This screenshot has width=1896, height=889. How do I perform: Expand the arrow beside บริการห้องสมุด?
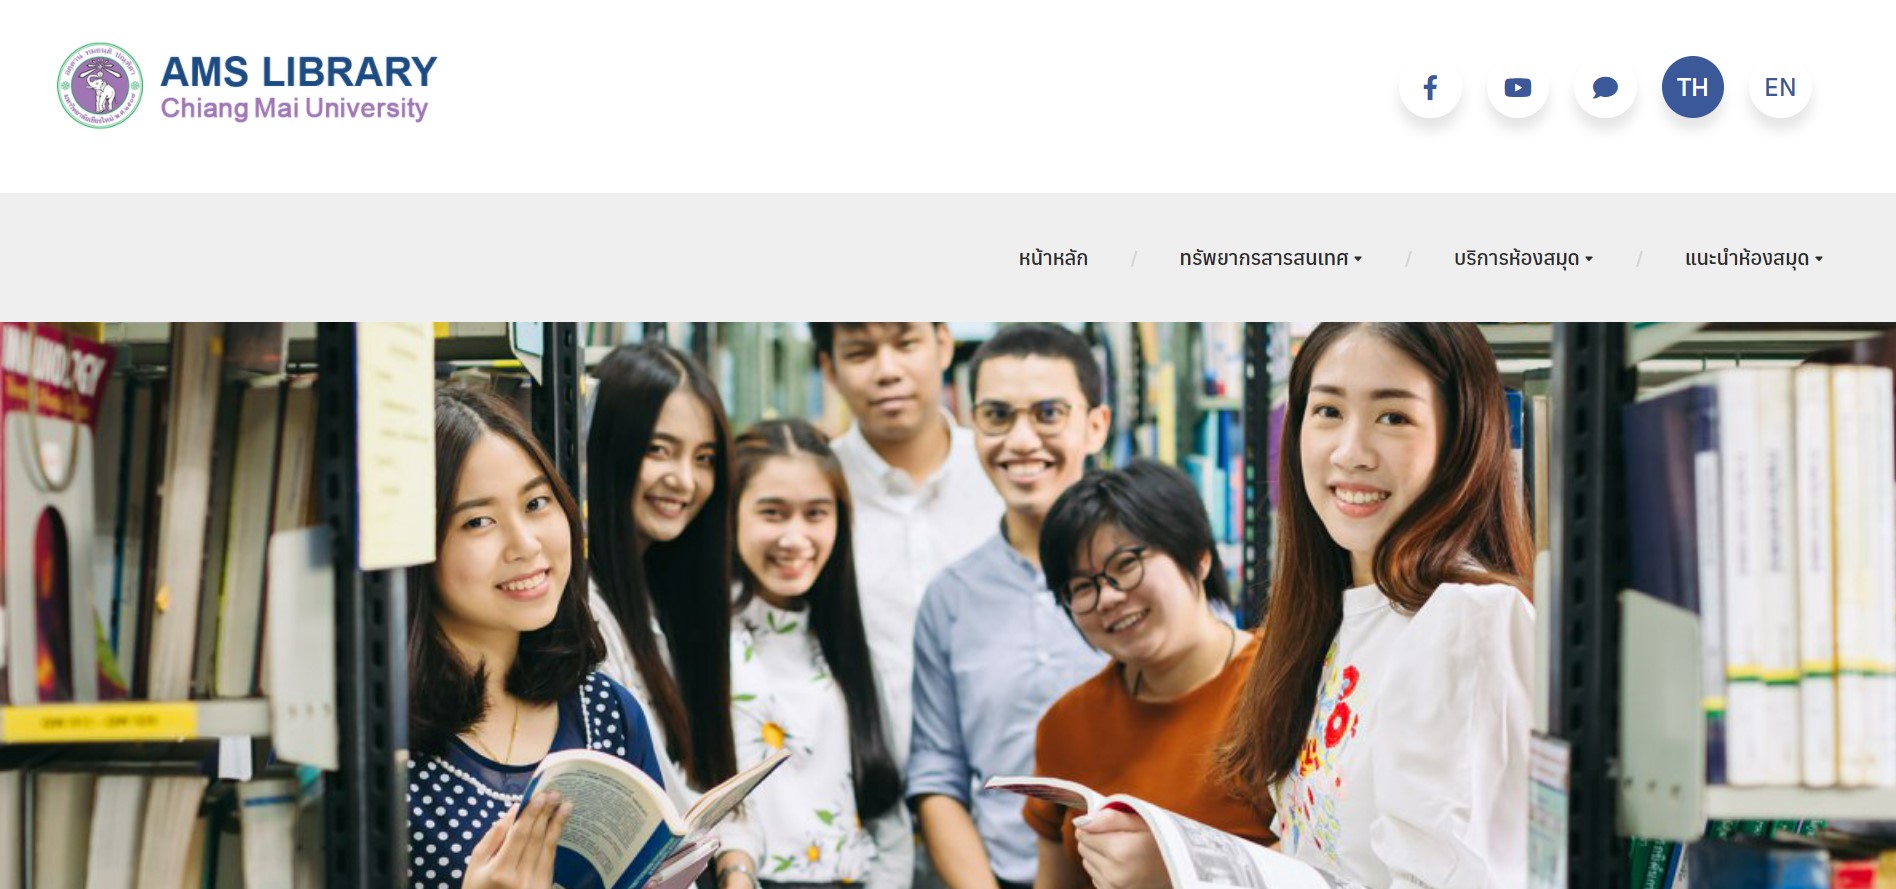pyautogui.click(x=1589, y=259)
